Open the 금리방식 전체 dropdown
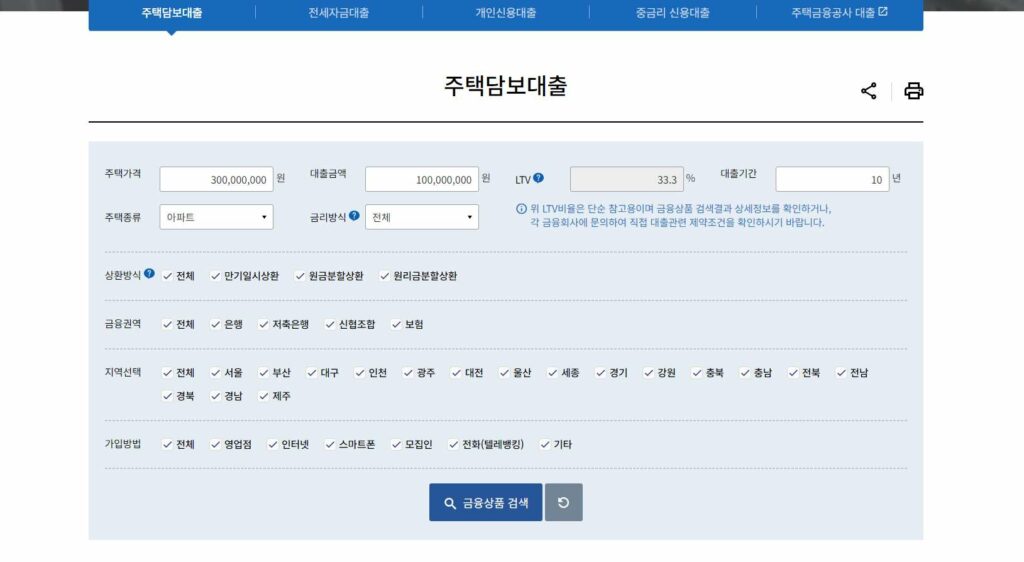The height and width of the screenshot is (562, 1024). click(x=422, y=217)
